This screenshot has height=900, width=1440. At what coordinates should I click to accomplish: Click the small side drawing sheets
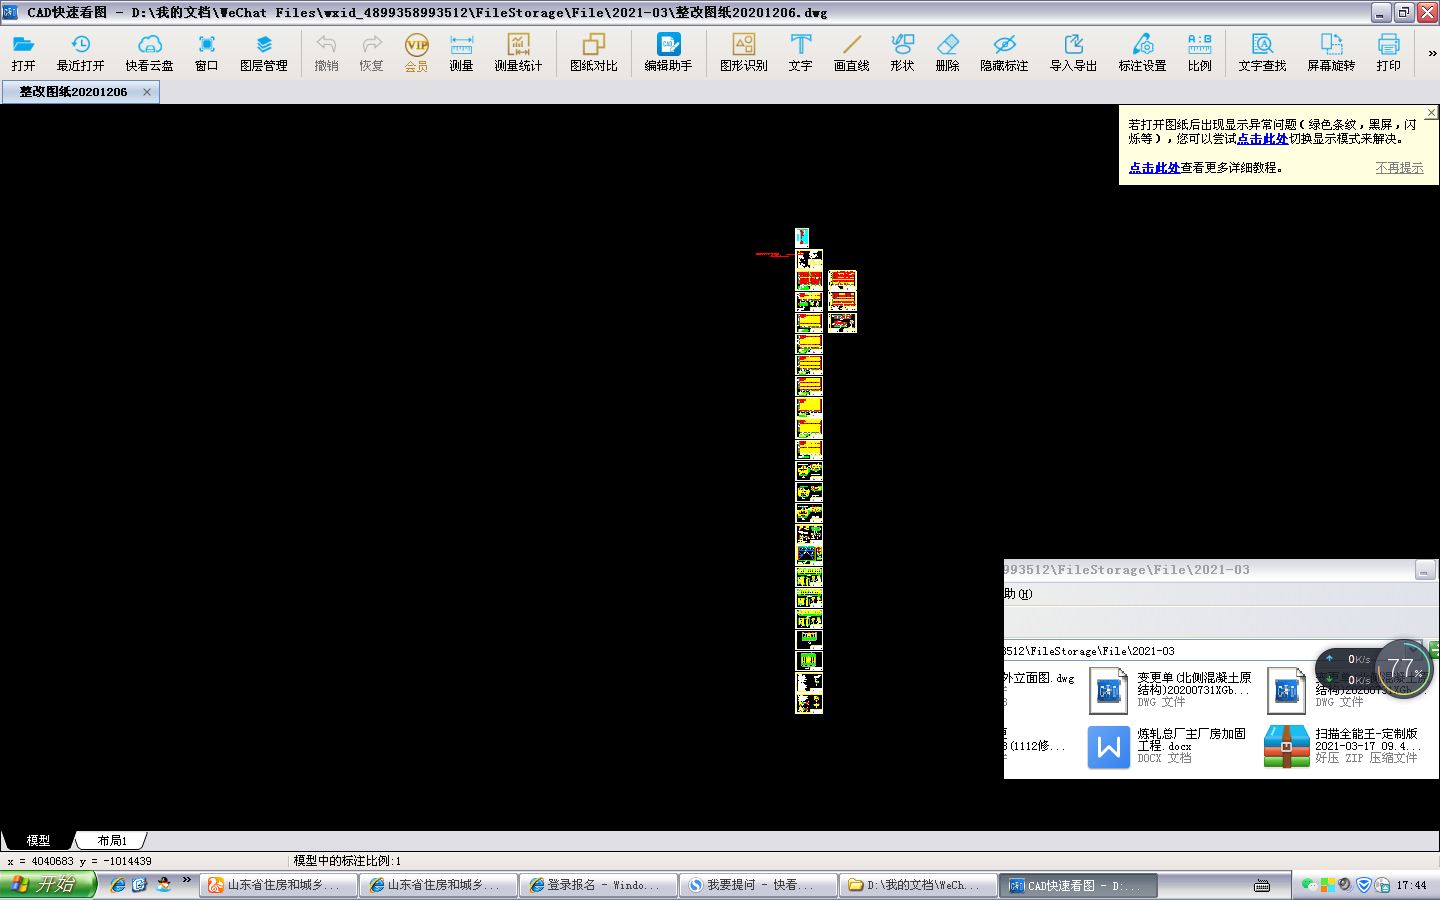coord(842,301)
